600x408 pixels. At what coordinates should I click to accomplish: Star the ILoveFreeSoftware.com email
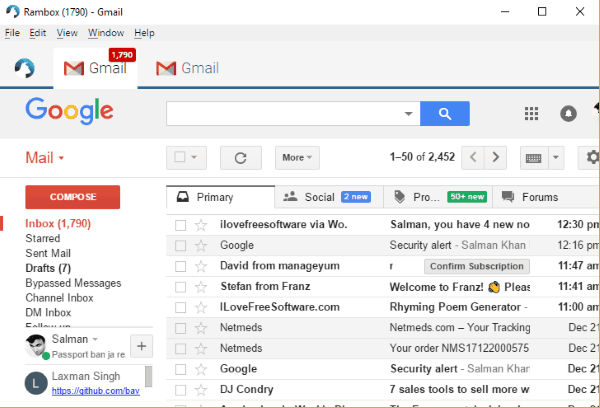[201, 307]
